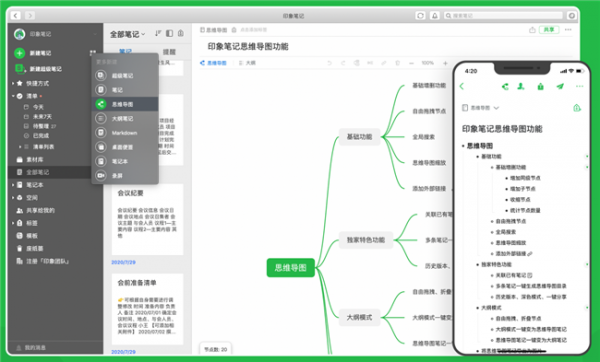The image size is (600, 362).
Task: Switch to the 大纲 view tab in editor
Action: (x=247, y=63)
